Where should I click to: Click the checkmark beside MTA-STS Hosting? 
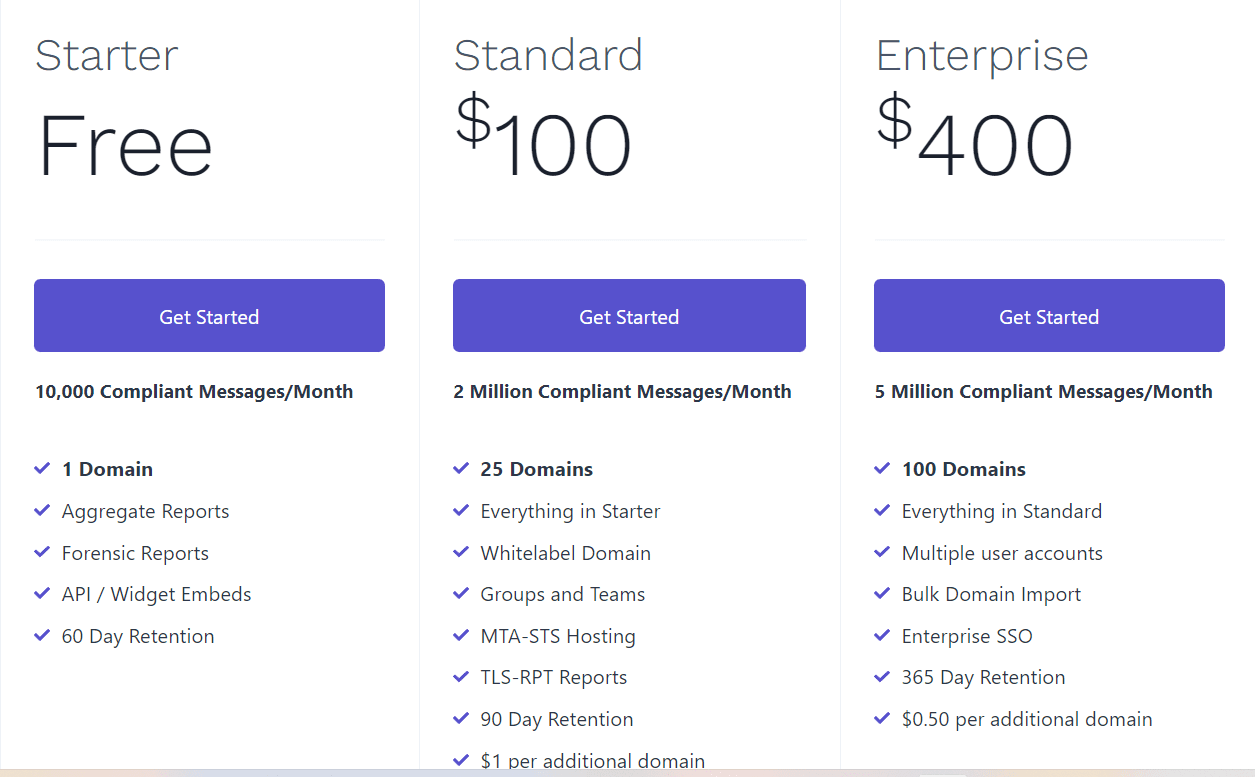pos(462,635)
